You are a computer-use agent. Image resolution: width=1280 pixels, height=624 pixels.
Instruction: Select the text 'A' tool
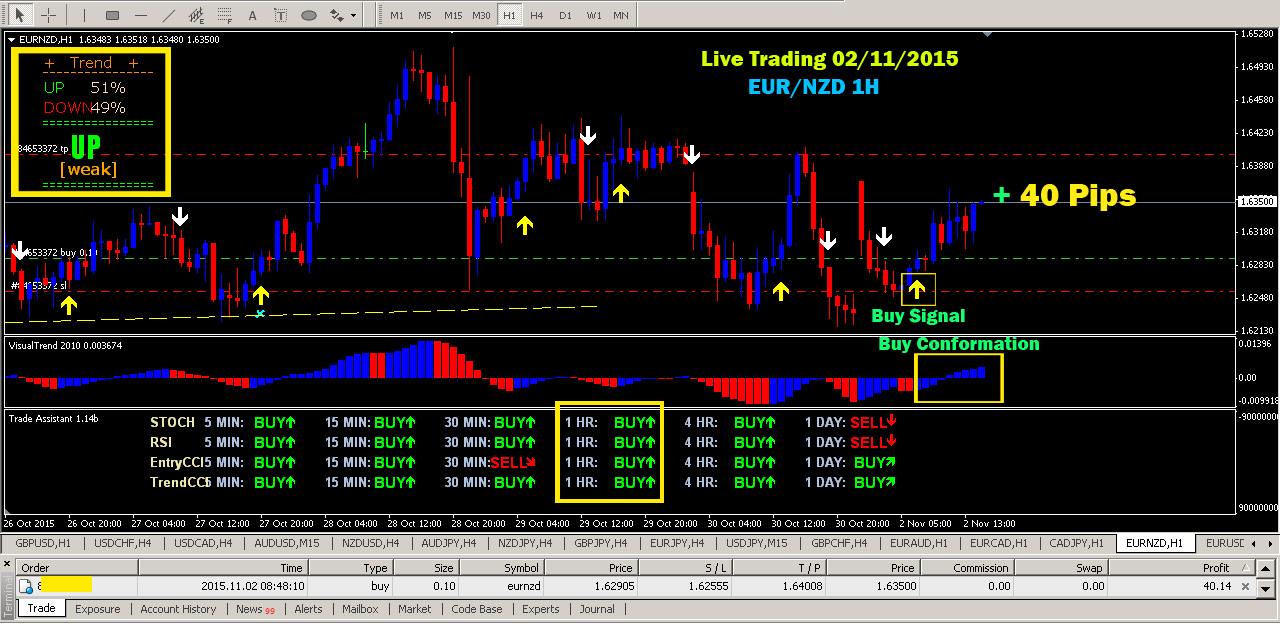click(251, 15)
